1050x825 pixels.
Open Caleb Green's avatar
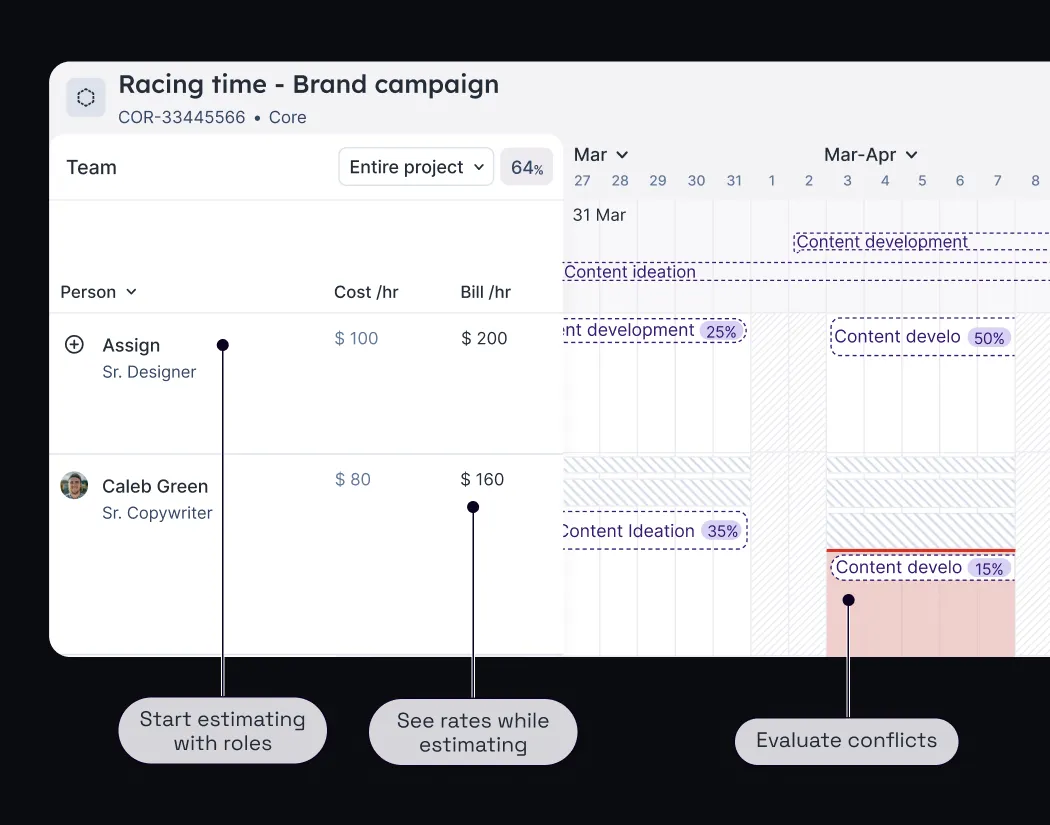[x=73, y=486]
